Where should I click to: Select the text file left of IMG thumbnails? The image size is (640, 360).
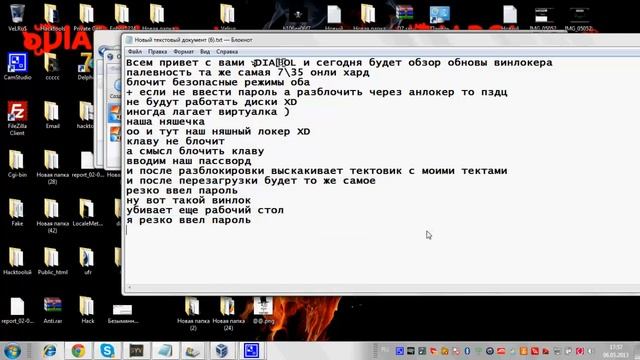coord(509,17)
